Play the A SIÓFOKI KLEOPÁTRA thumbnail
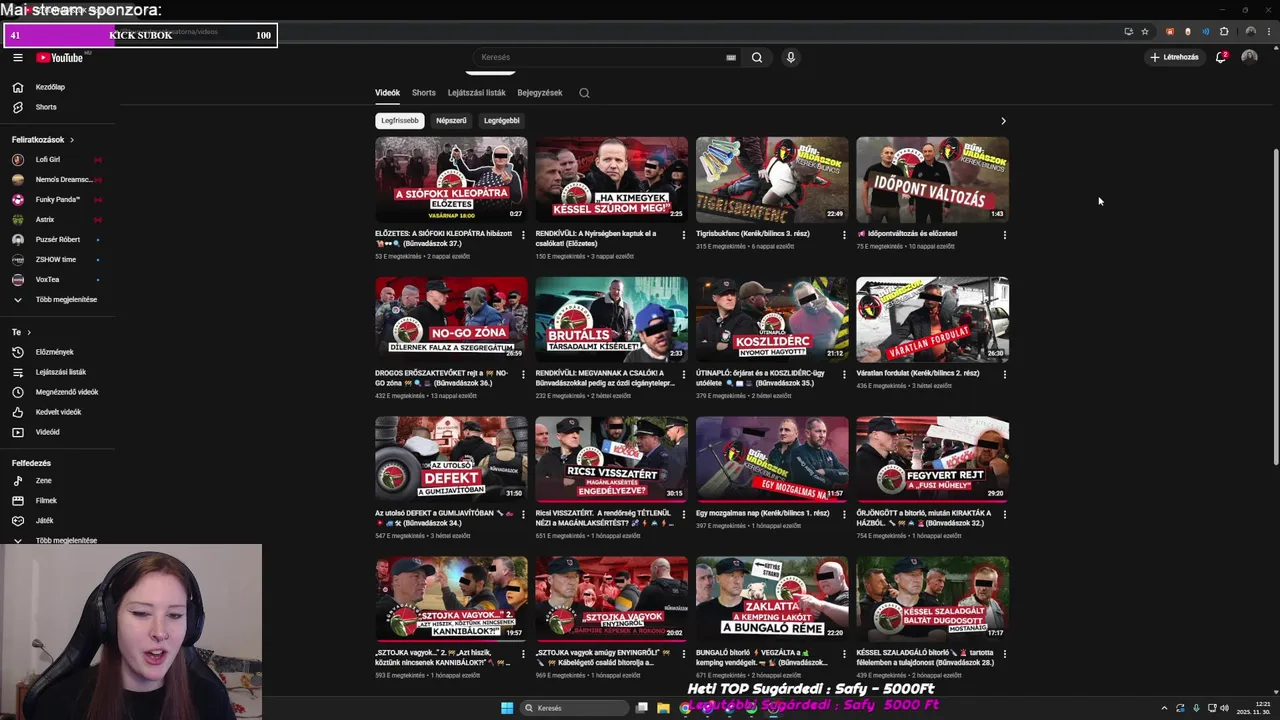 [x=451, y=180]
